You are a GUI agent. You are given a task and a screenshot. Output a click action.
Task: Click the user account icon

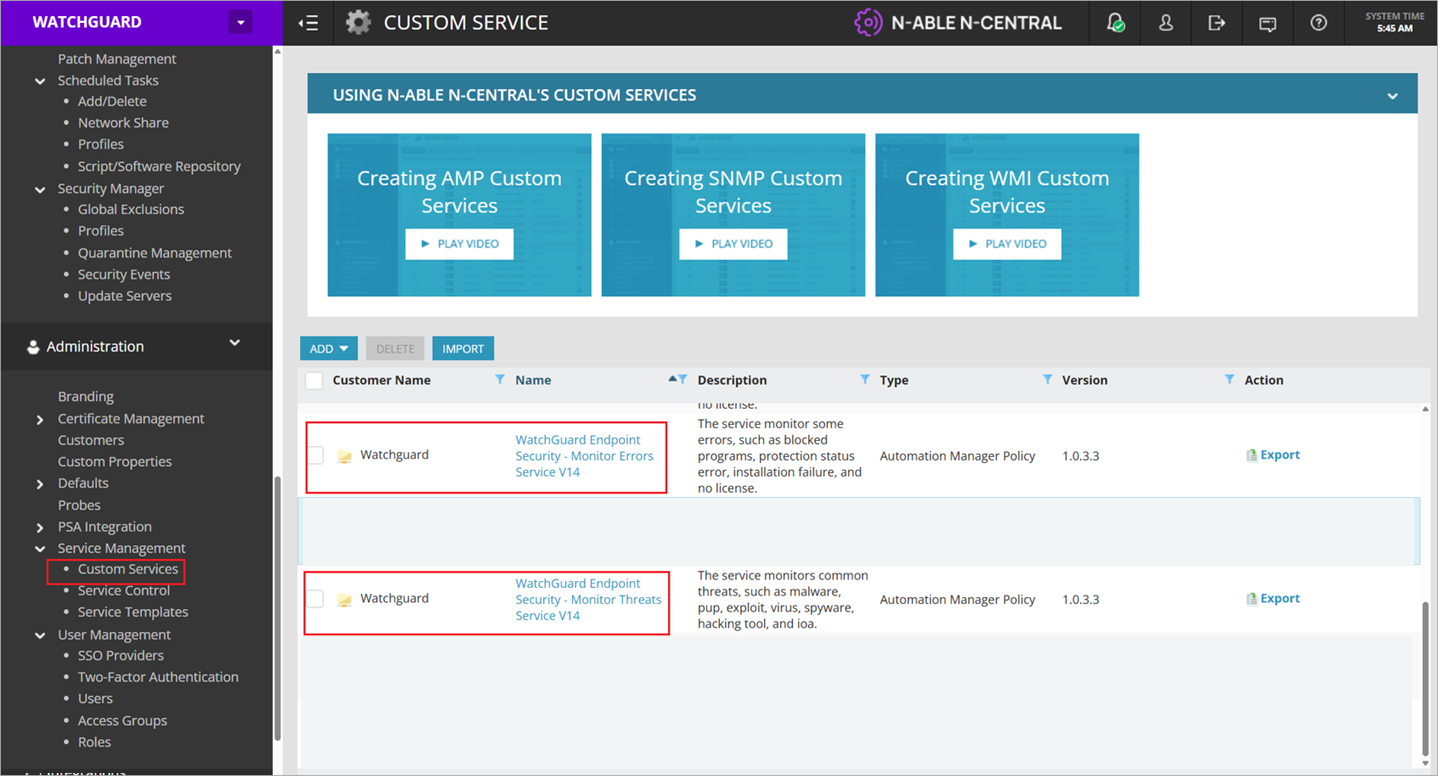(1165, 22)
